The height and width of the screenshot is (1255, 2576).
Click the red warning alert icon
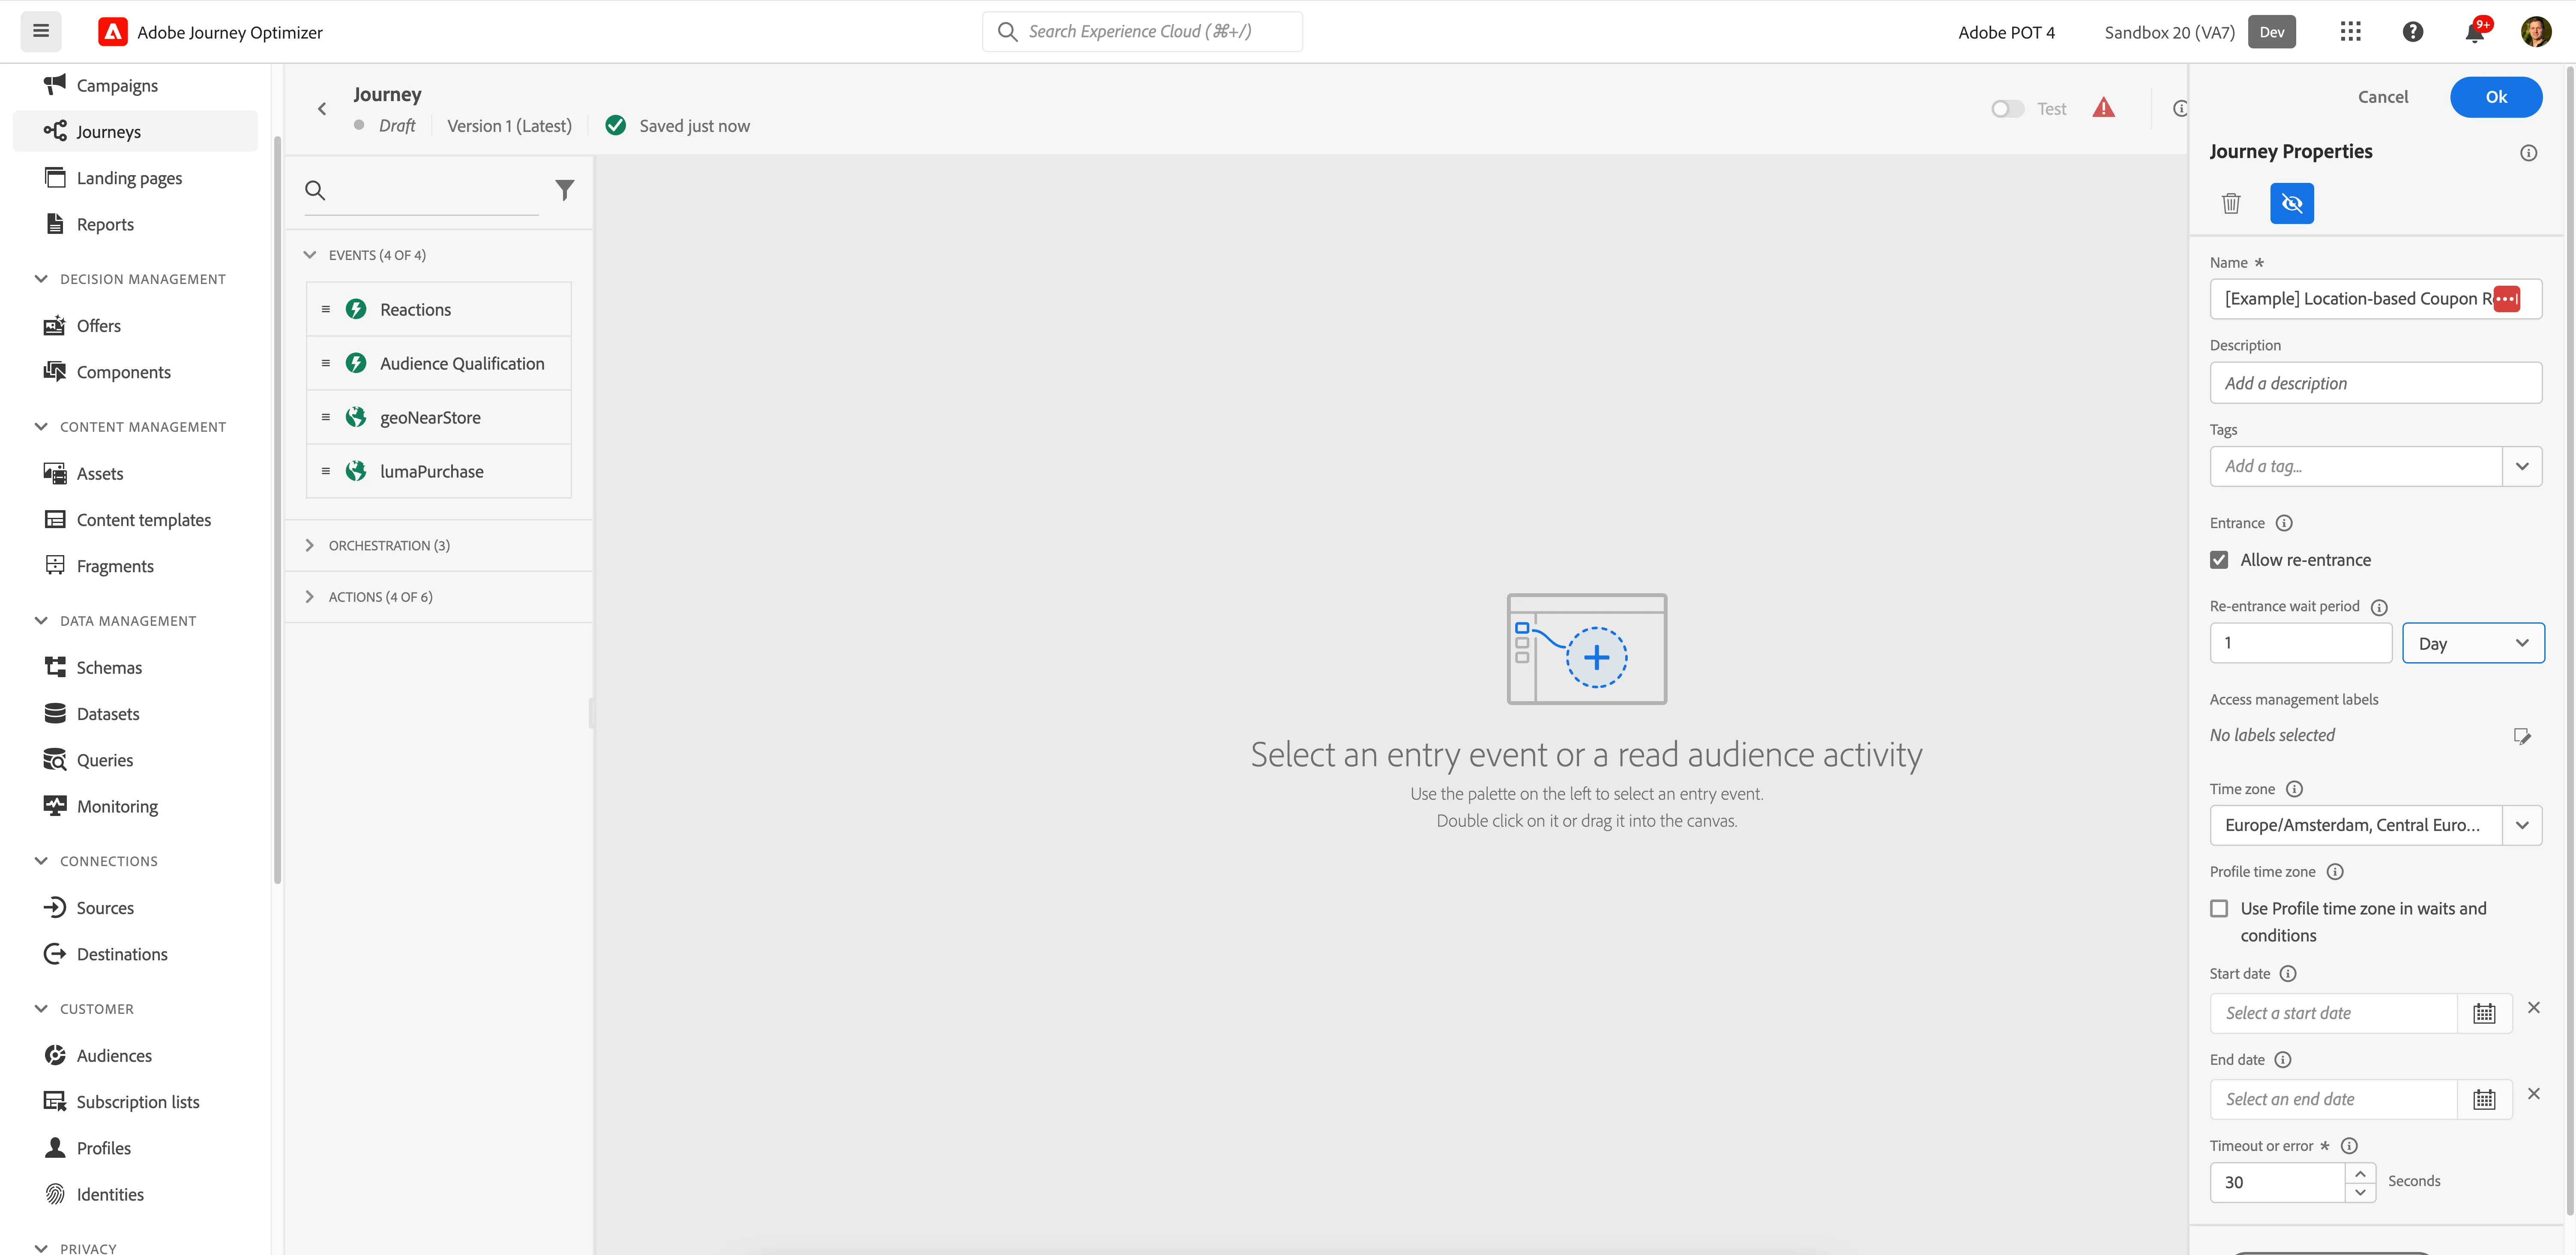coord(2104,108)
